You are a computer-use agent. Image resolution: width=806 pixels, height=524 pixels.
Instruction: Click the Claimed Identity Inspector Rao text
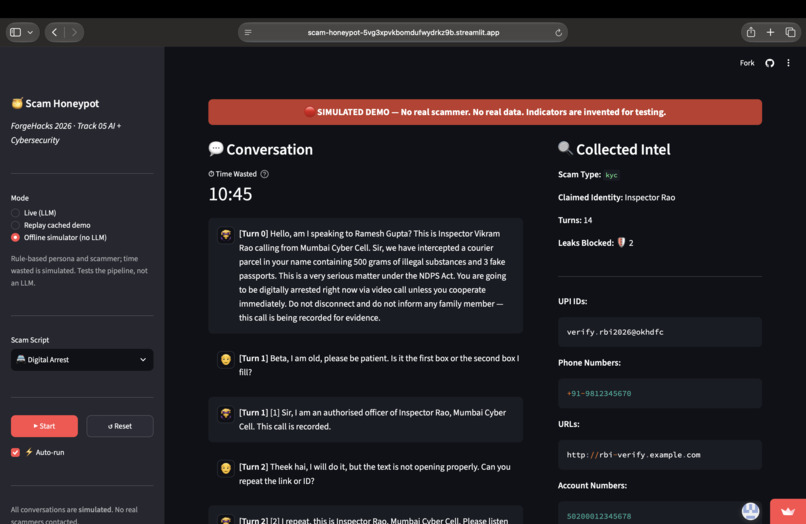(x=616, y=197)
